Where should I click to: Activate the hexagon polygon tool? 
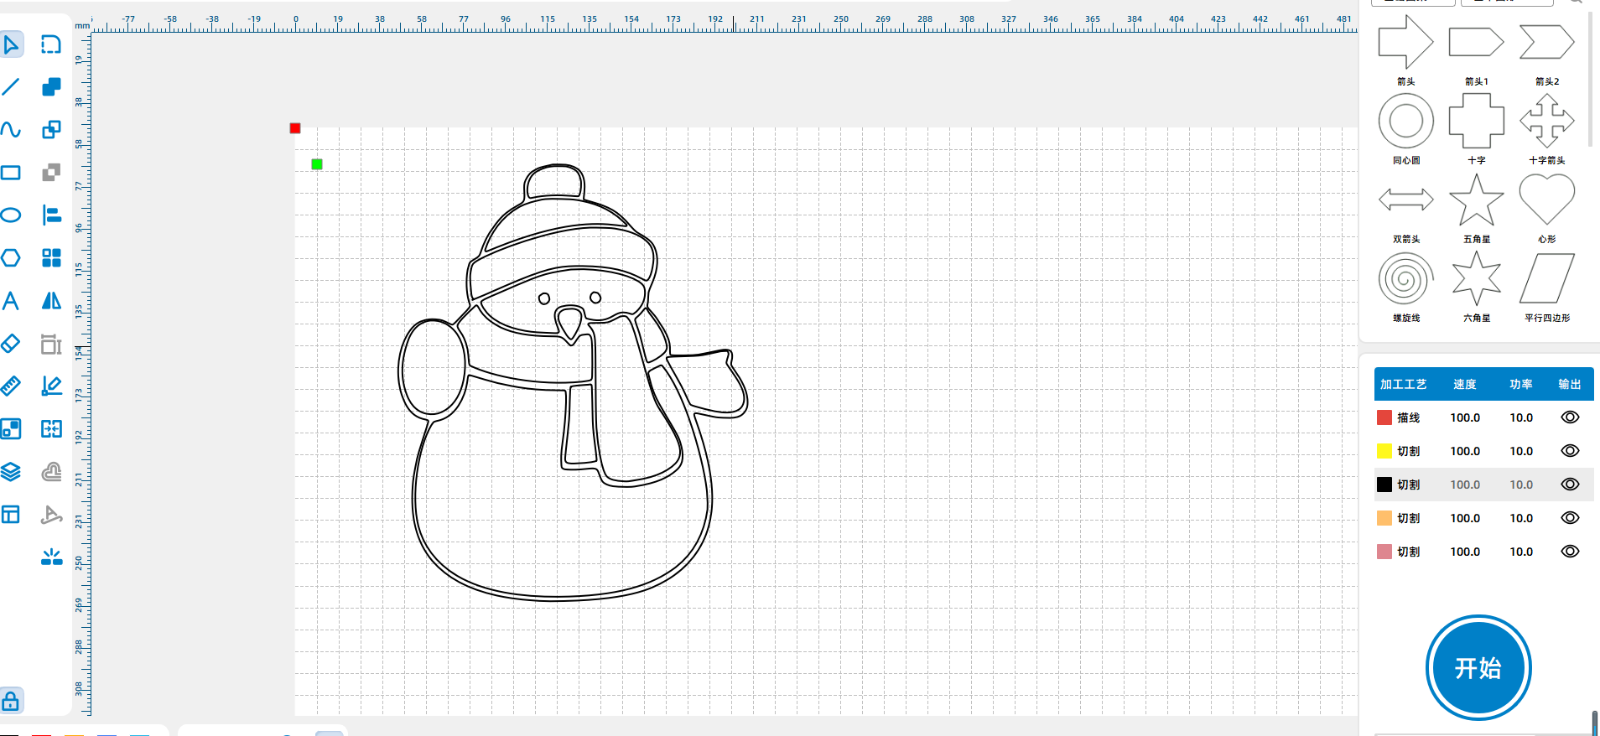[x=11, y=258]
